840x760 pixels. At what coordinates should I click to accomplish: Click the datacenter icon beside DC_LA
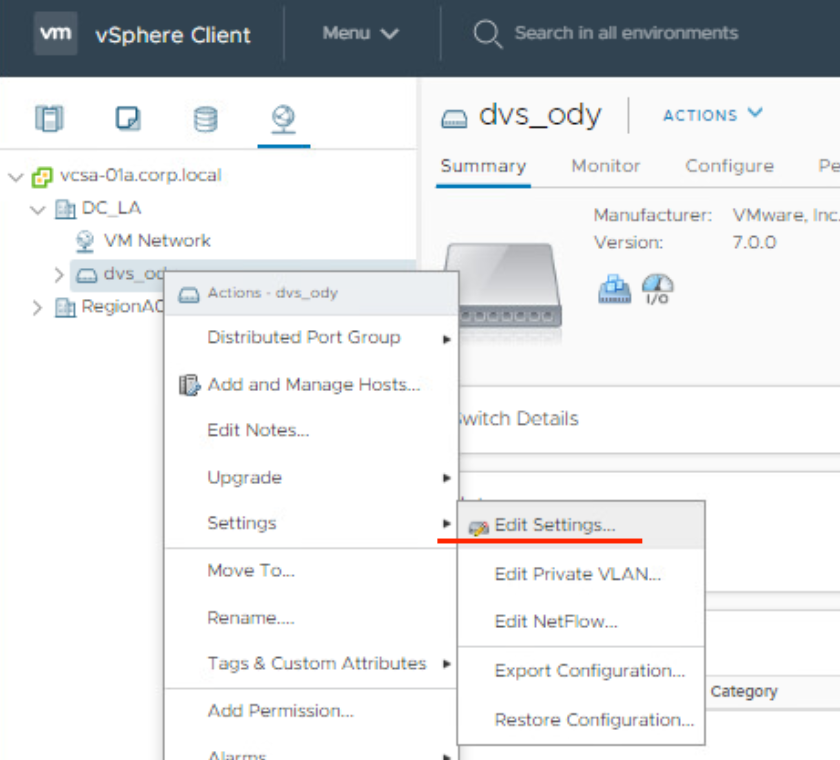click(65, 209)
